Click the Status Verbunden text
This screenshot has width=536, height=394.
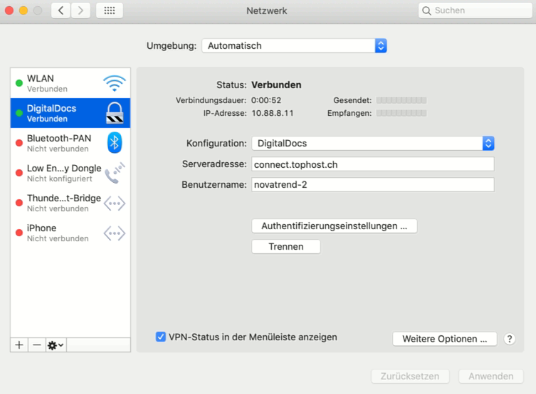tap(276, 85)
